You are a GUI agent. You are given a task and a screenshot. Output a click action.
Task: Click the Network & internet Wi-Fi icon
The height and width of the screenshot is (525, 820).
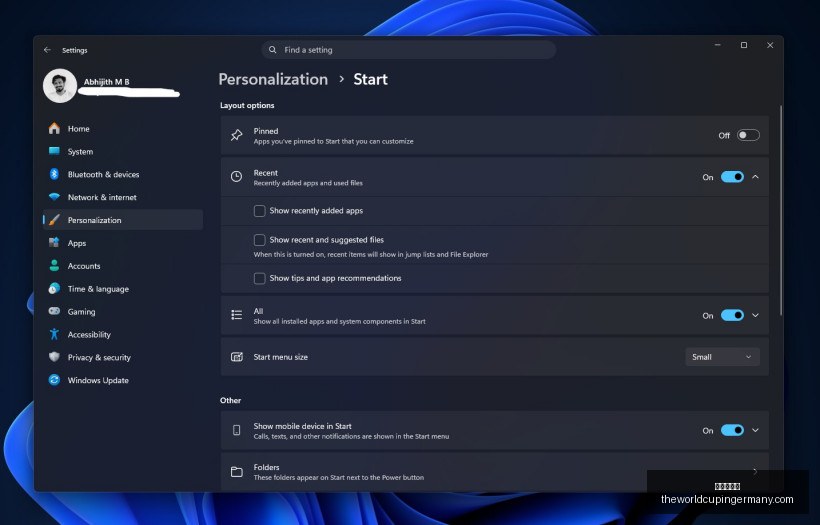pos(54,197)
